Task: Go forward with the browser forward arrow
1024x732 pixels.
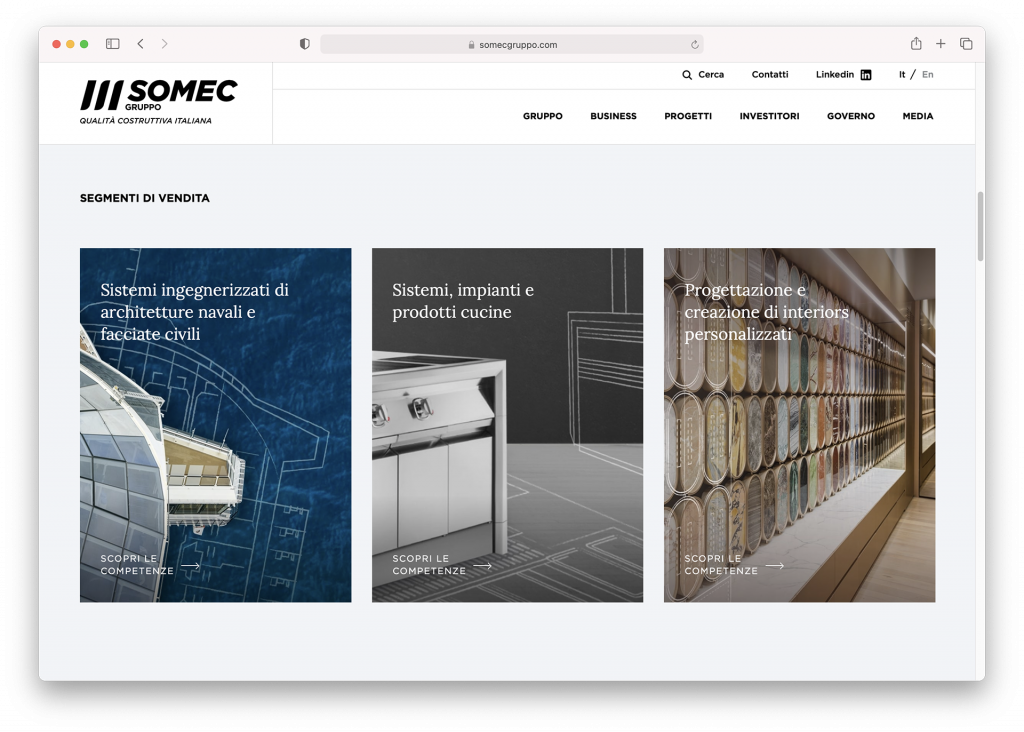Action: pos(165,44)
